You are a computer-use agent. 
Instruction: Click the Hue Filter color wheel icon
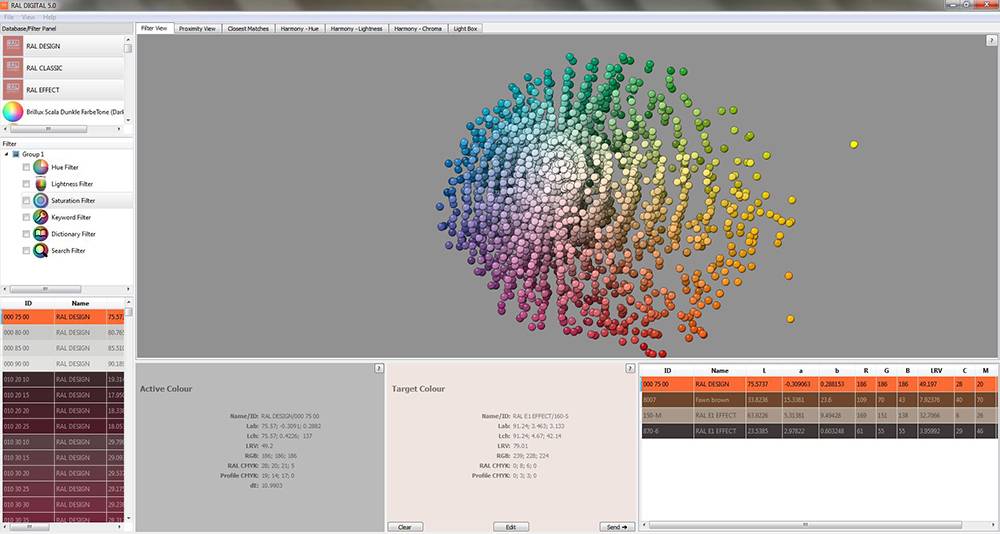tap(40, 167)
